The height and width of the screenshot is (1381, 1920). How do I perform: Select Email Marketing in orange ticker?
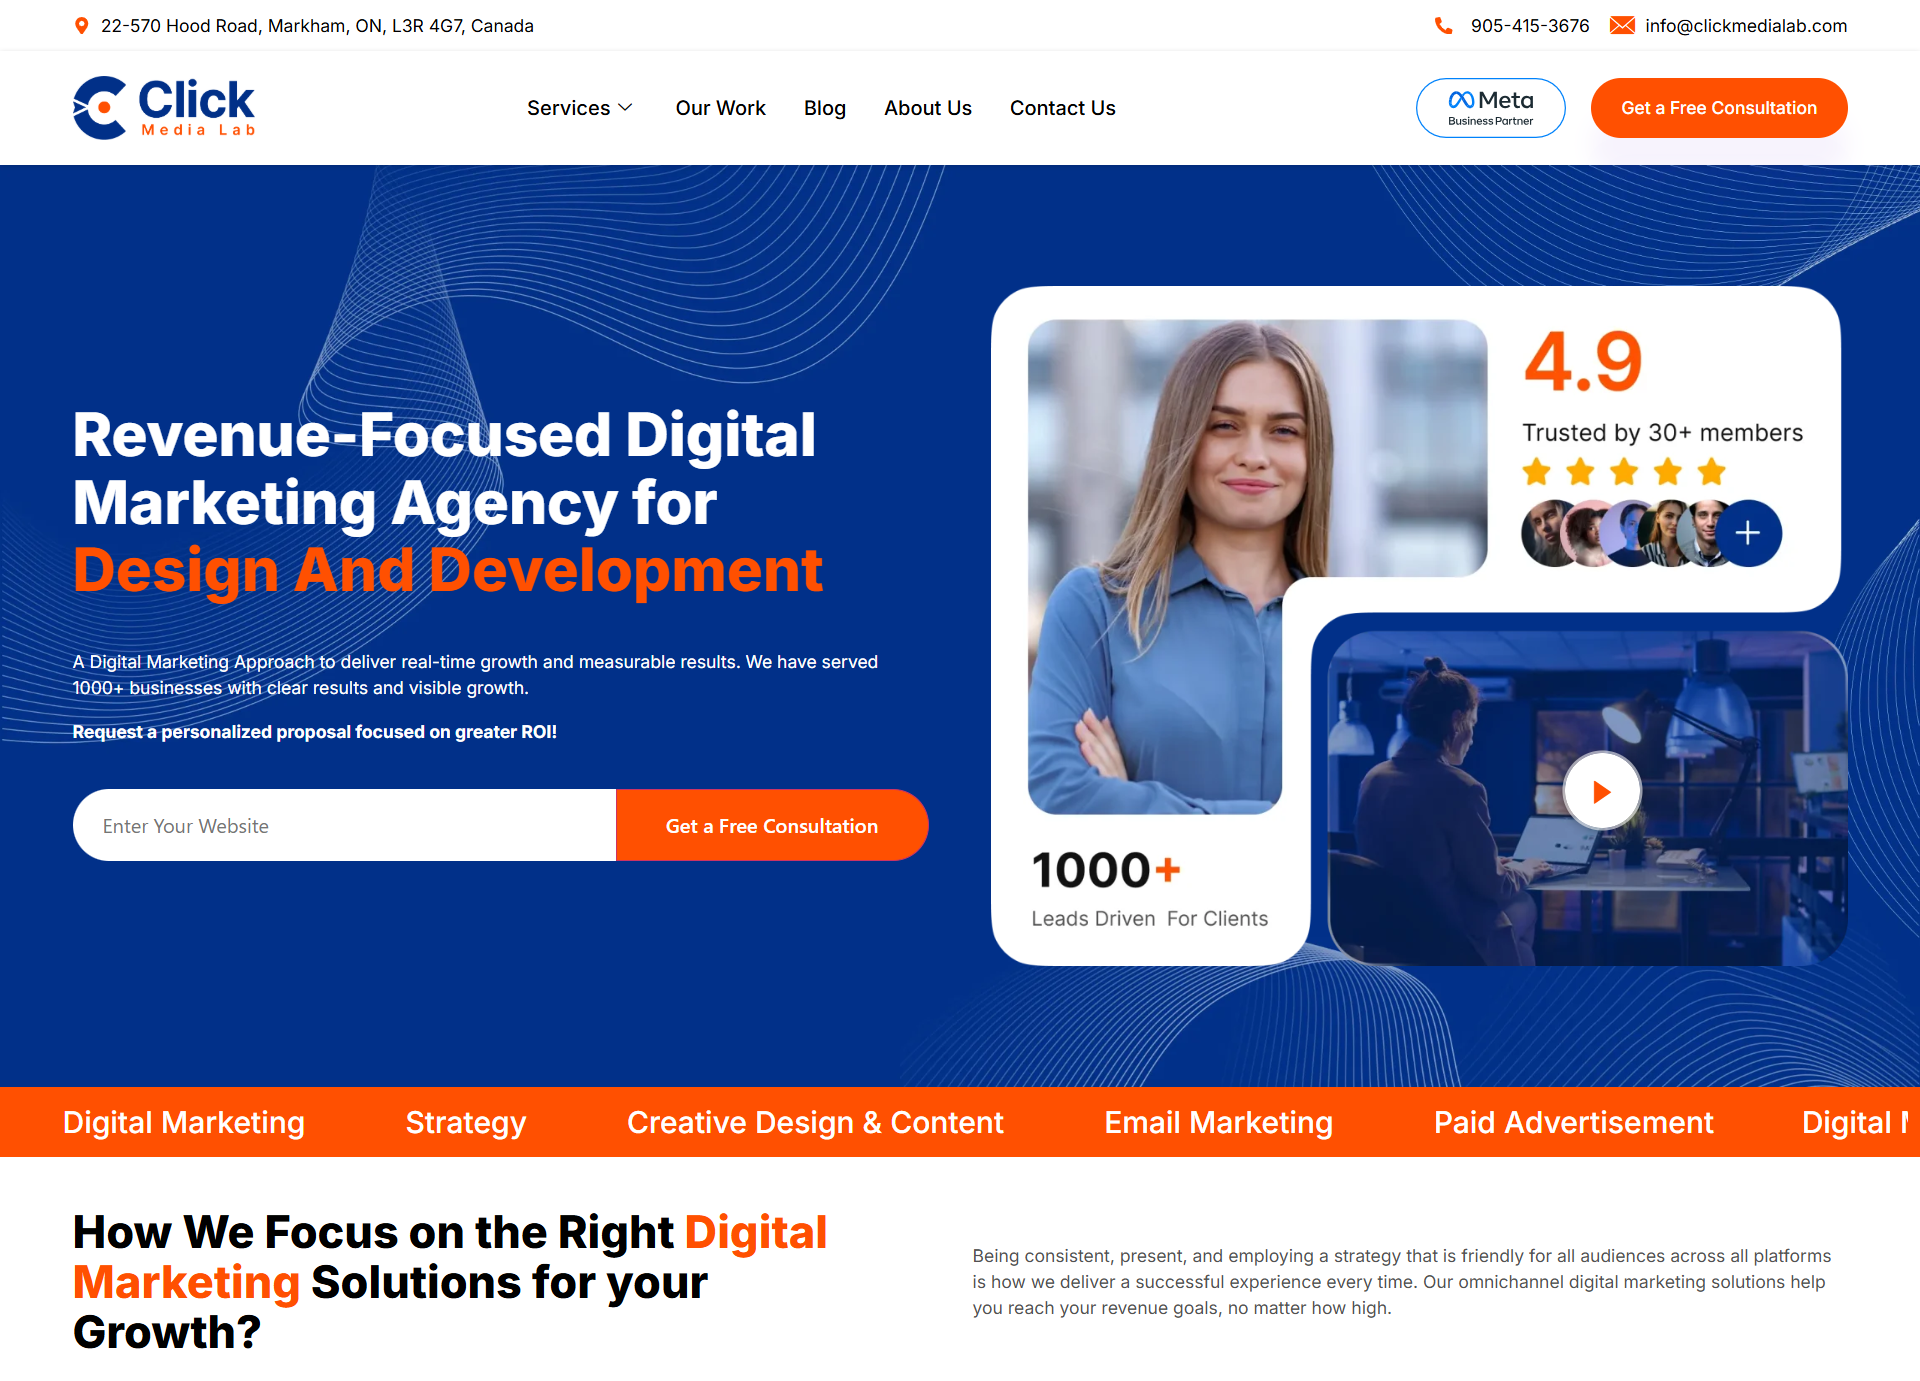click(1218, 1122)
